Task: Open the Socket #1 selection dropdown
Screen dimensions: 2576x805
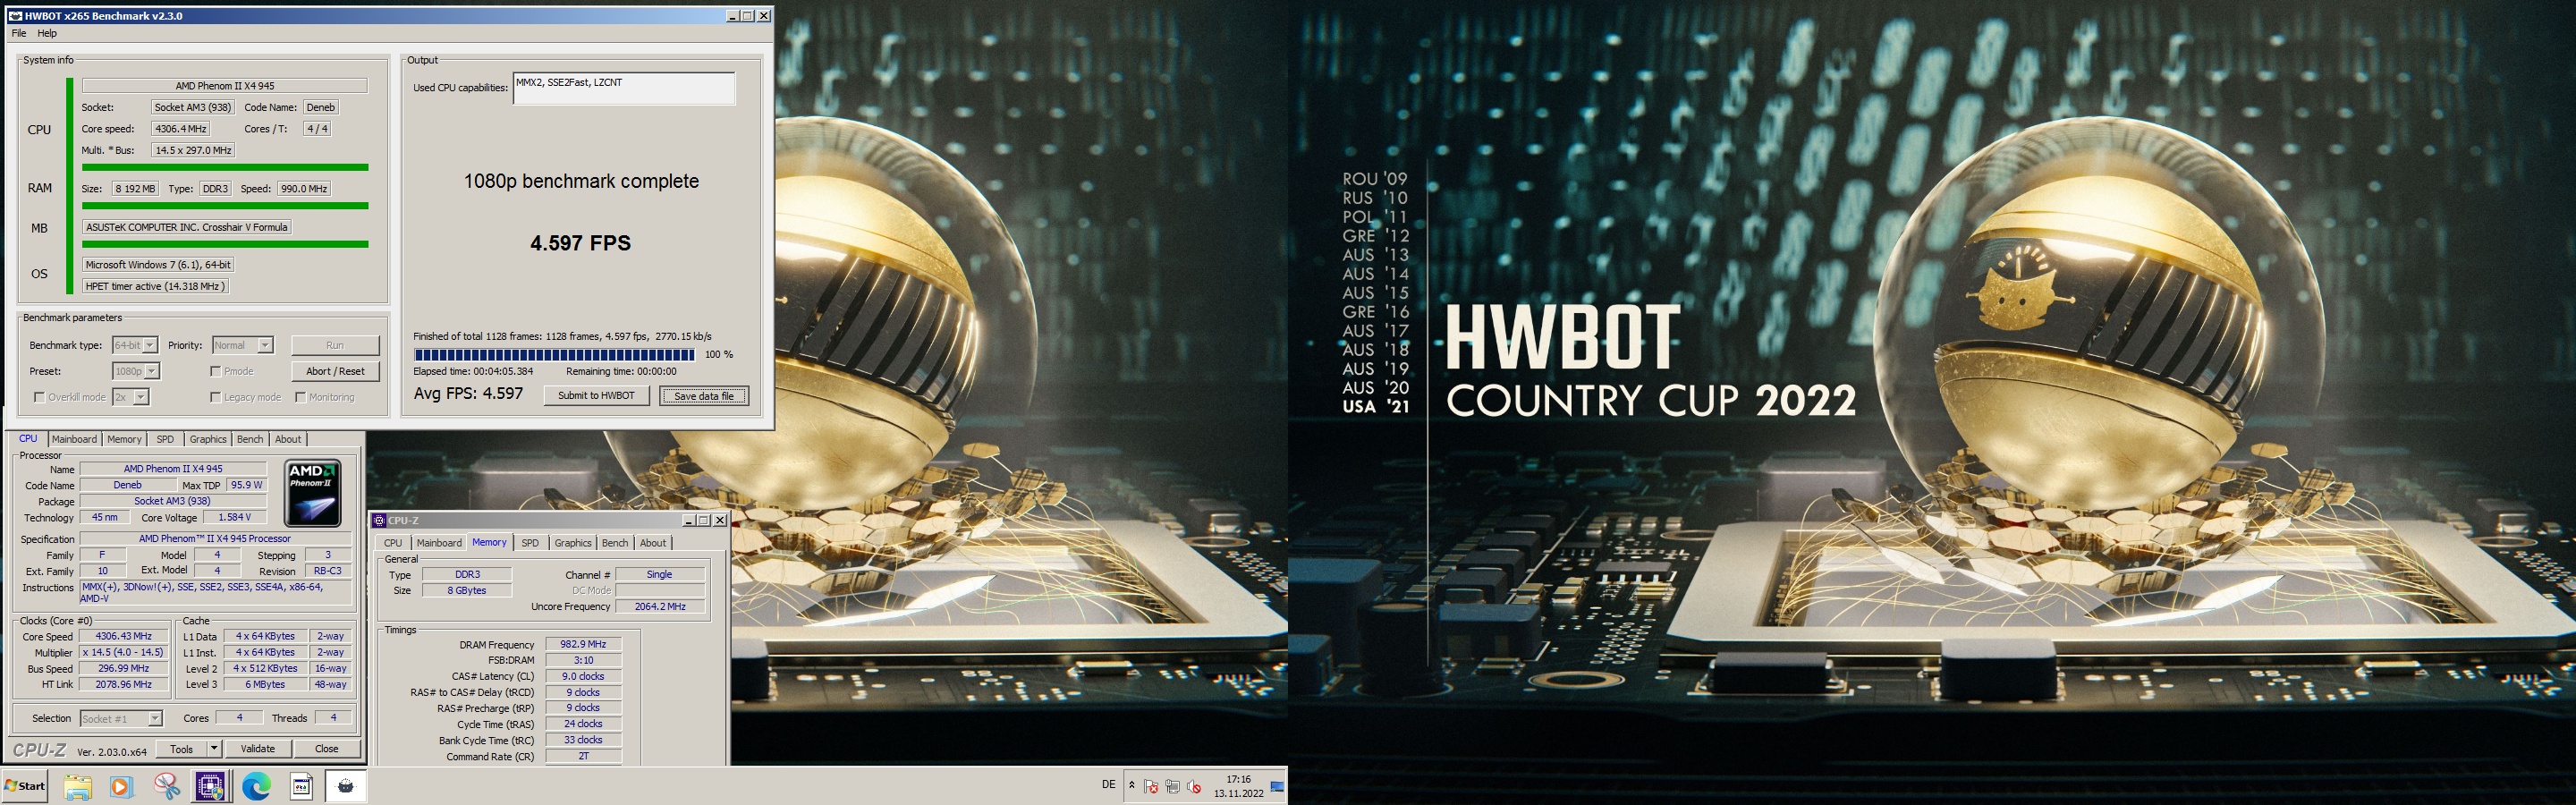Action: point(121,719)
